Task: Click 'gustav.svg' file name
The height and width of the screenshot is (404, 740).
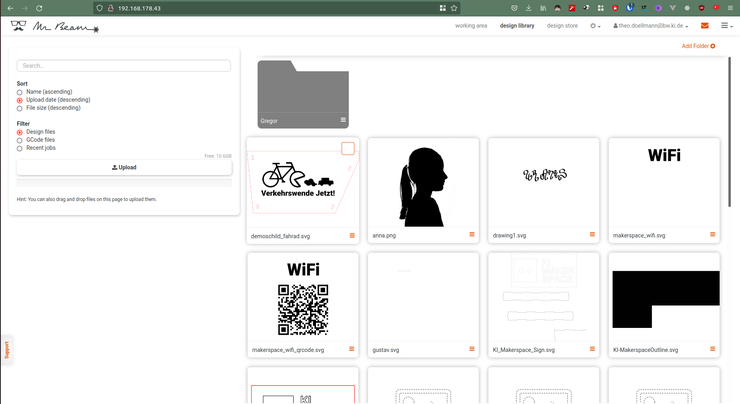Action: [386, 350]
